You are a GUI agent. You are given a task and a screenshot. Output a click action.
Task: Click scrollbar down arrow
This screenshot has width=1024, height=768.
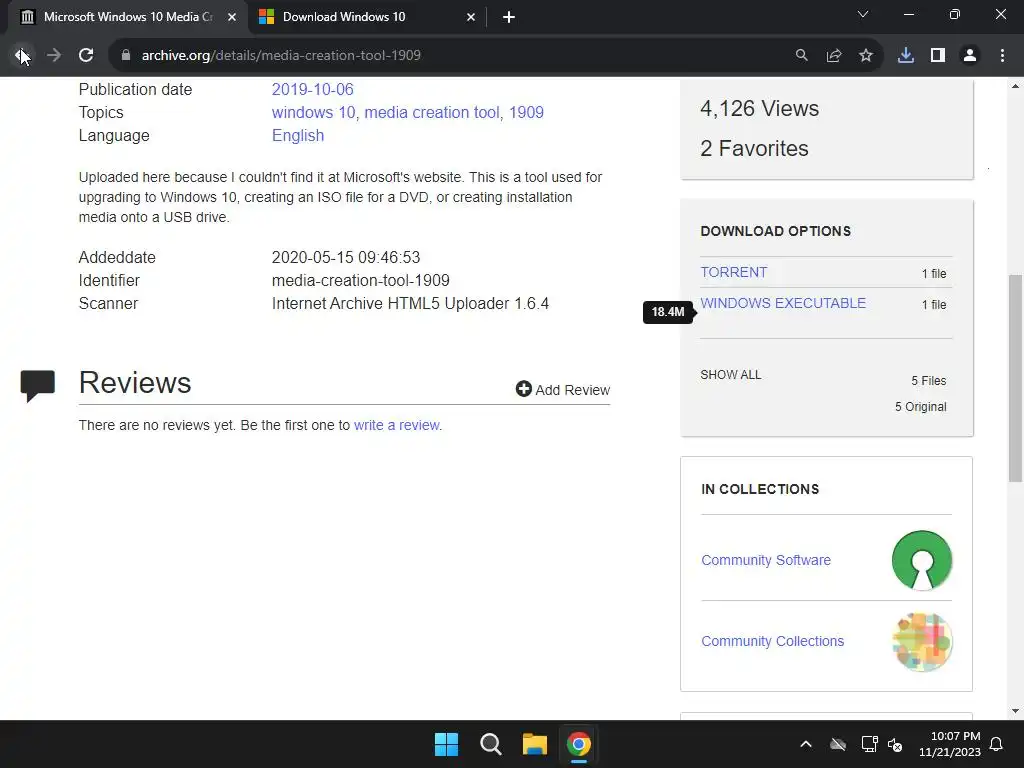tap(1015, 711)
